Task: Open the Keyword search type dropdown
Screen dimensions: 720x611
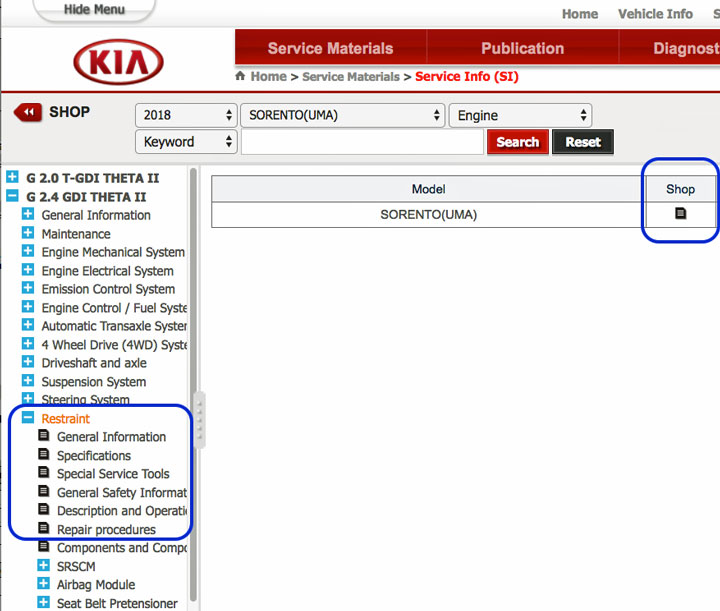Action: 186,142
